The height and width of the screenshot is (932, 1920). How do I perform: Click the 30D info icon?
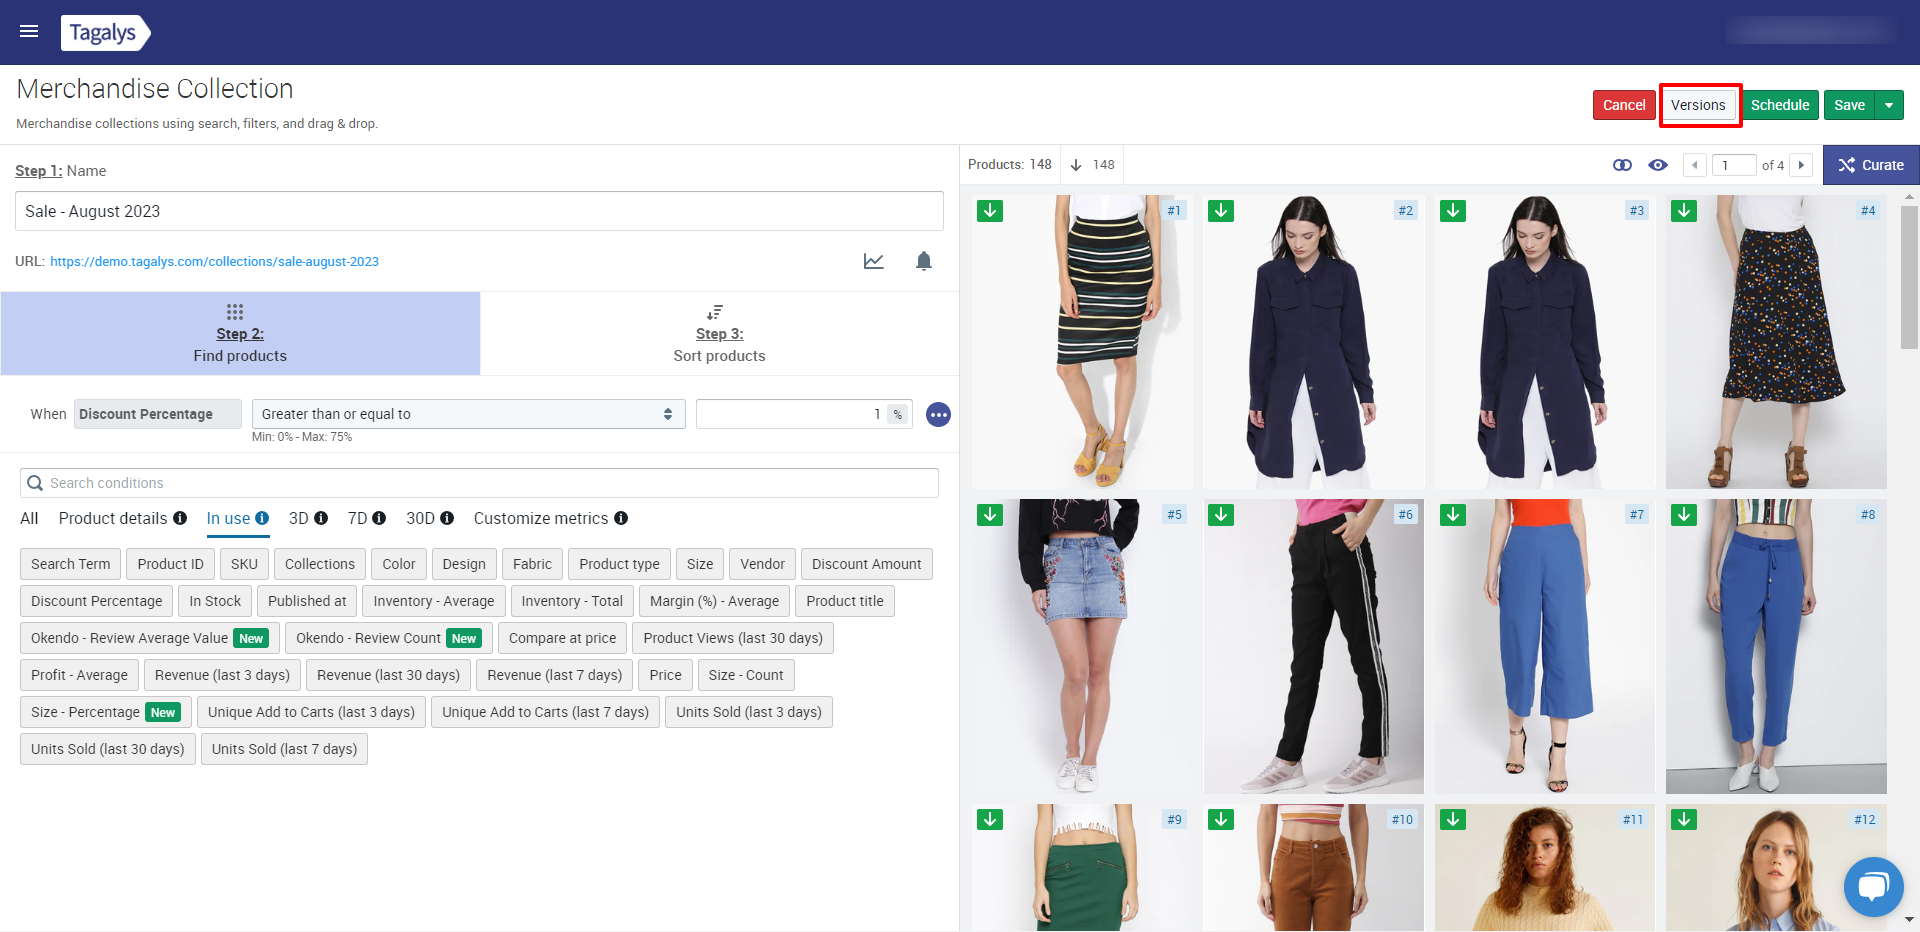pos(447,518)
